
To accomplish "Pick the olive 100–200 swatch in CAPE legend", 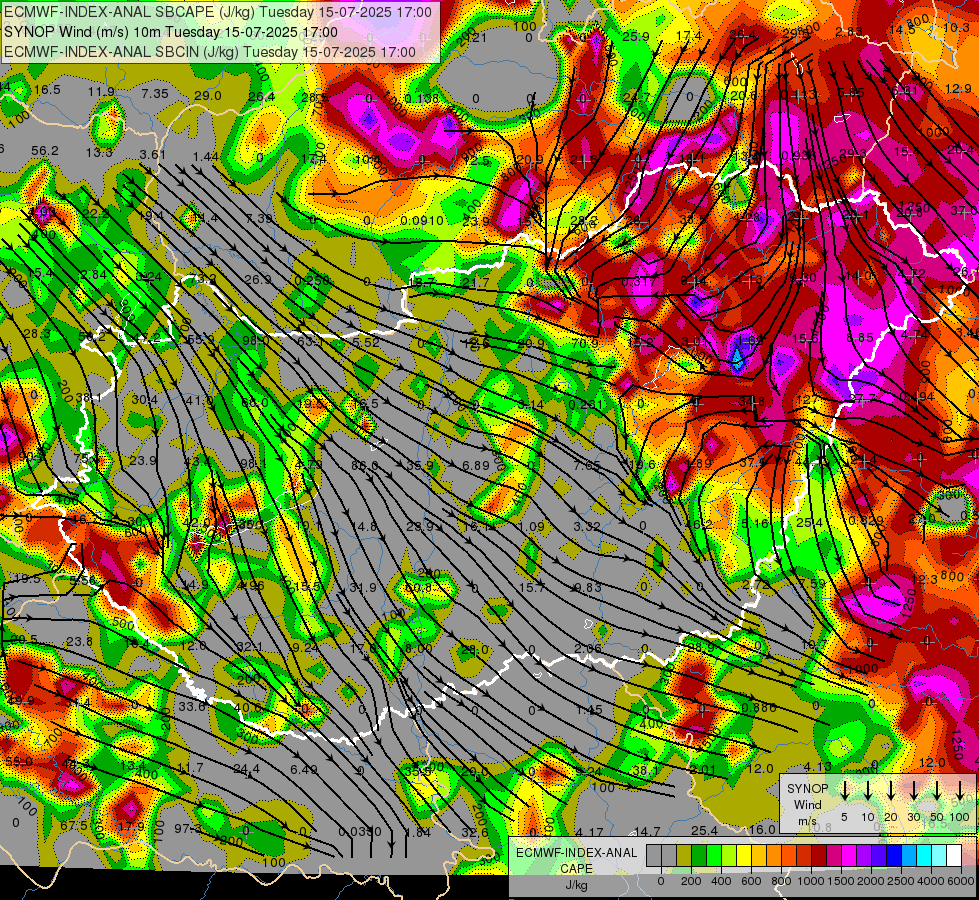I will coord(684,855).
